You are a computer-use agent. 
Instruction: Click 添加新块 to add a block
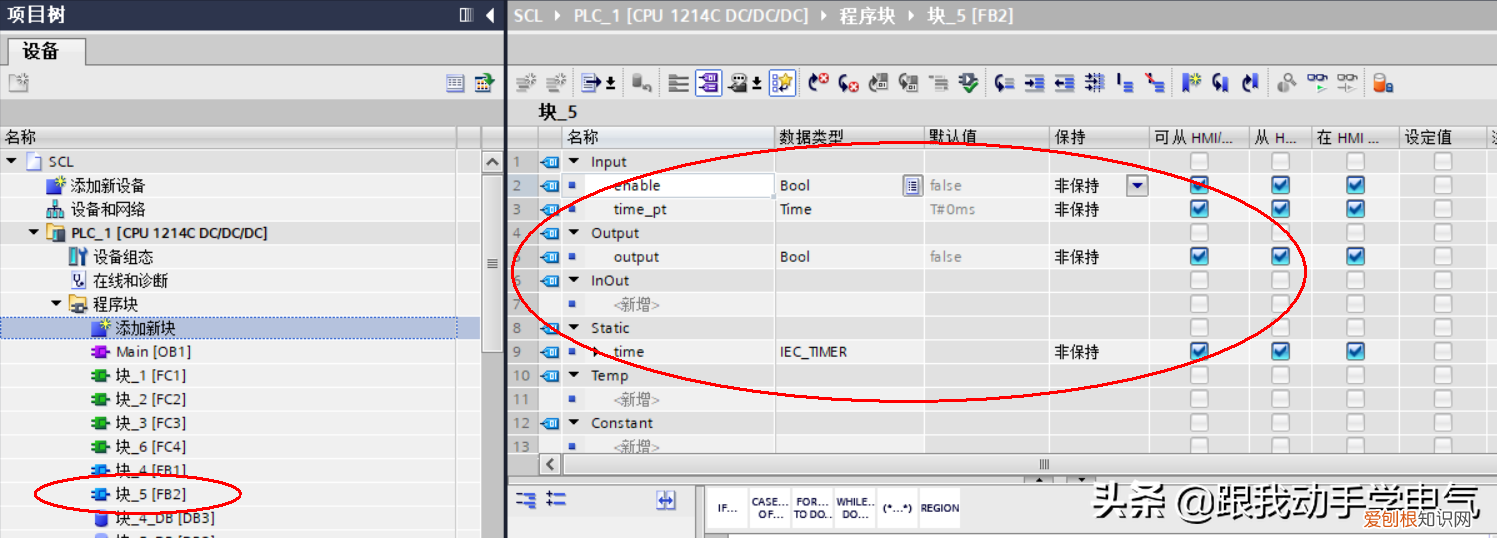click(x=146, y=328)
